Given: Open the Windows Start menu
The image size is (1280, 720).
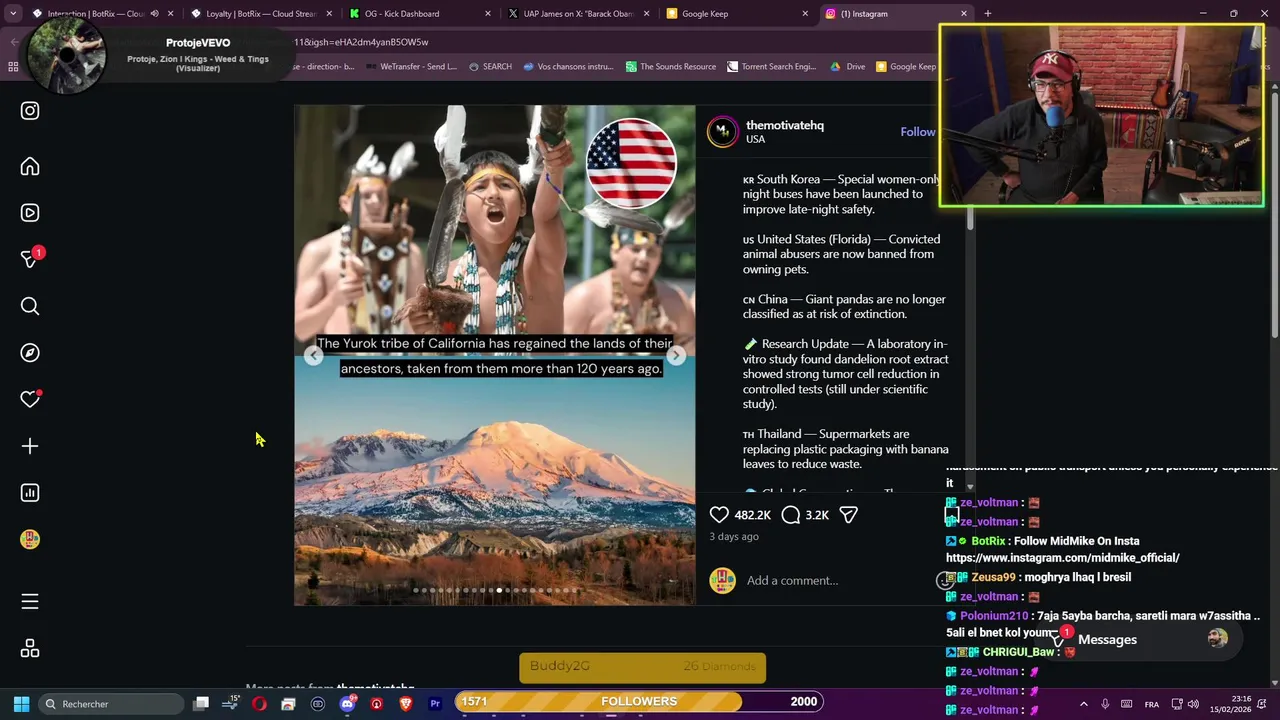Looking at the screenshot, I should [x=21, y=704].
